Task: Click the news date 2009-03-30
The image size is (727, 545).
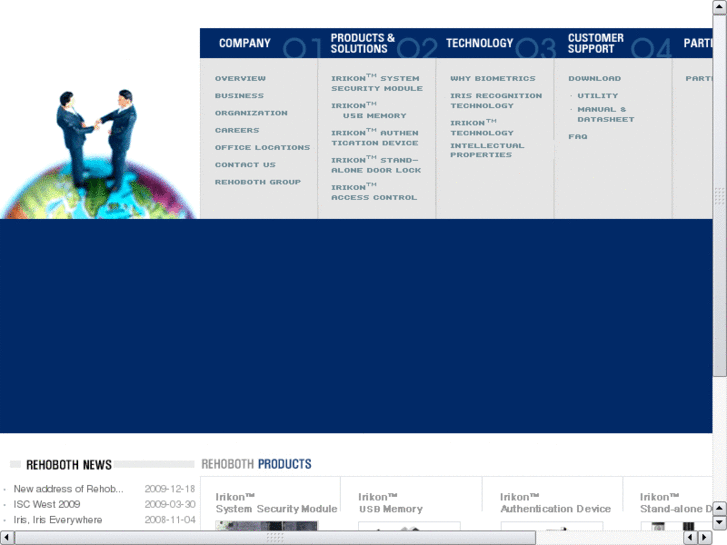Action: pos(170,504)
